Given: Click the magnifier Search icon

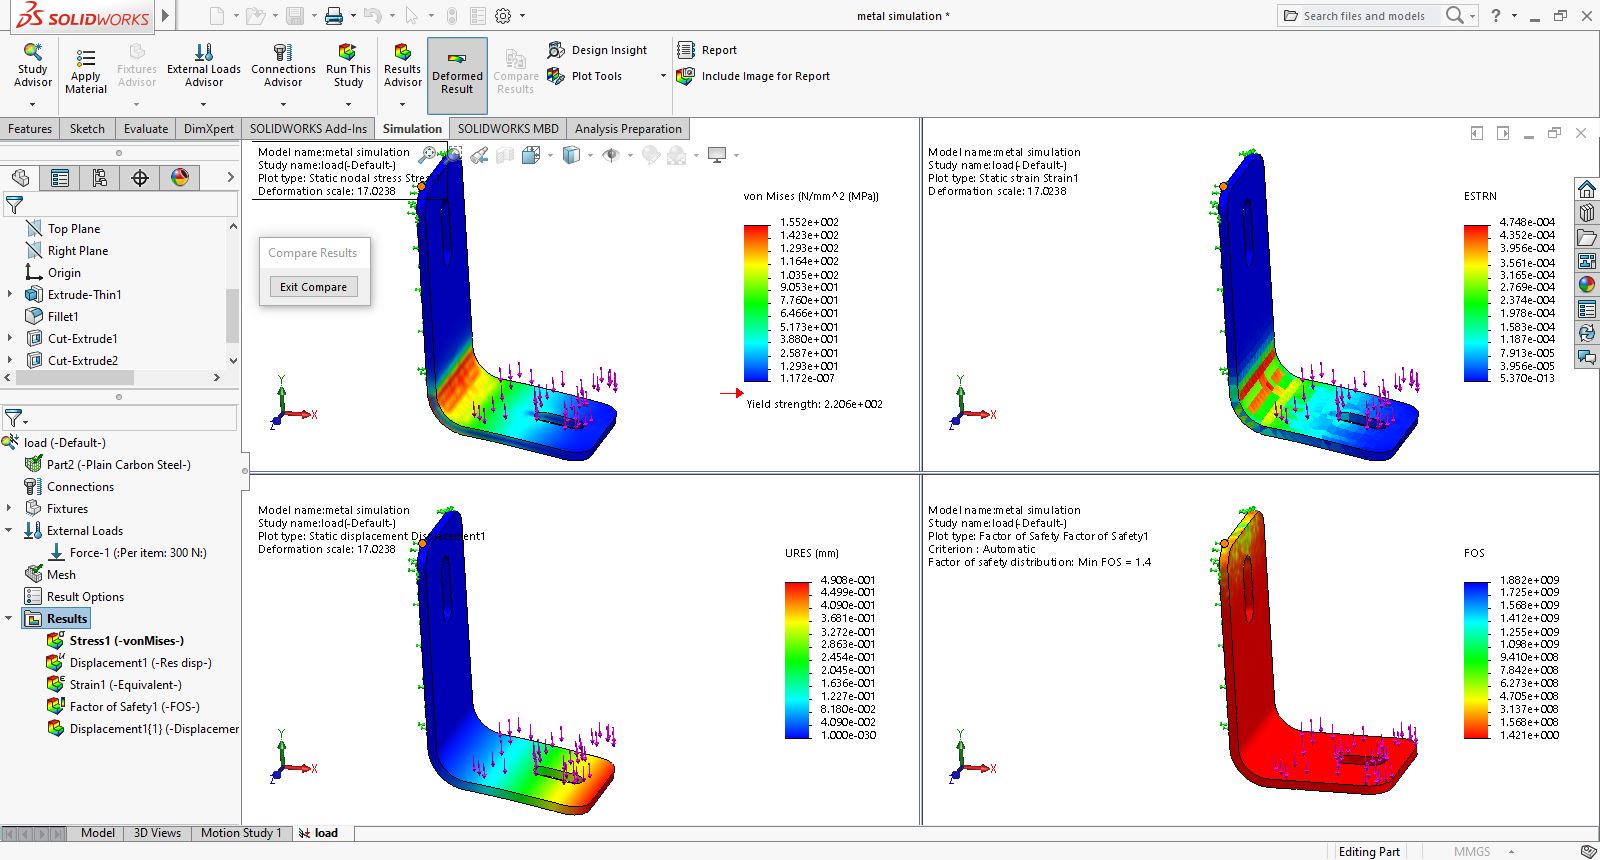Looking at the screenshot, I should point(1455,15).
